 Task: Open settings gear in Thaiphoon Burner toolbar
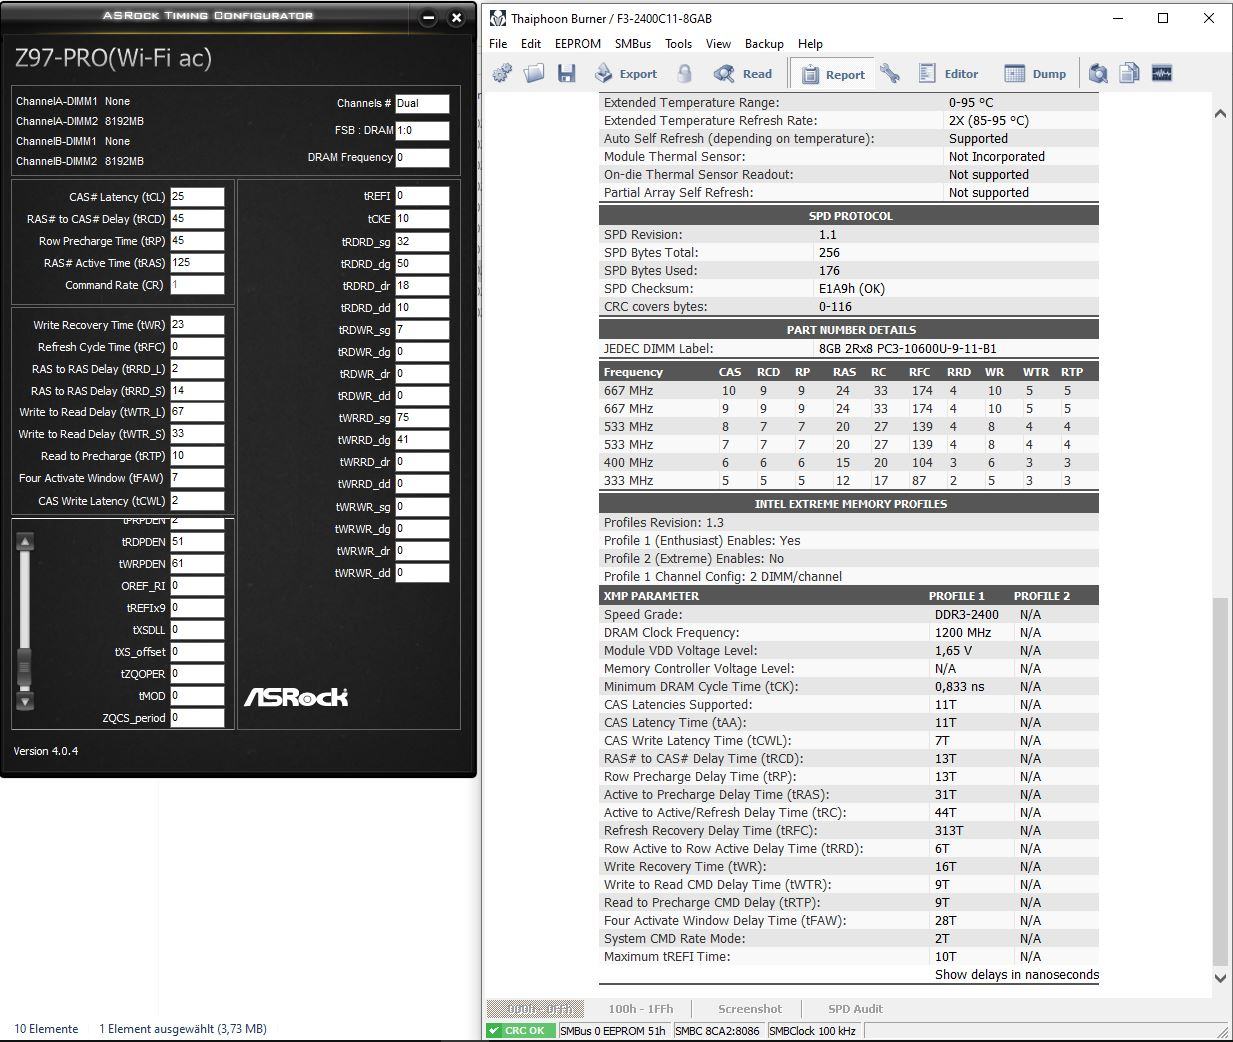tap(502, 73)
